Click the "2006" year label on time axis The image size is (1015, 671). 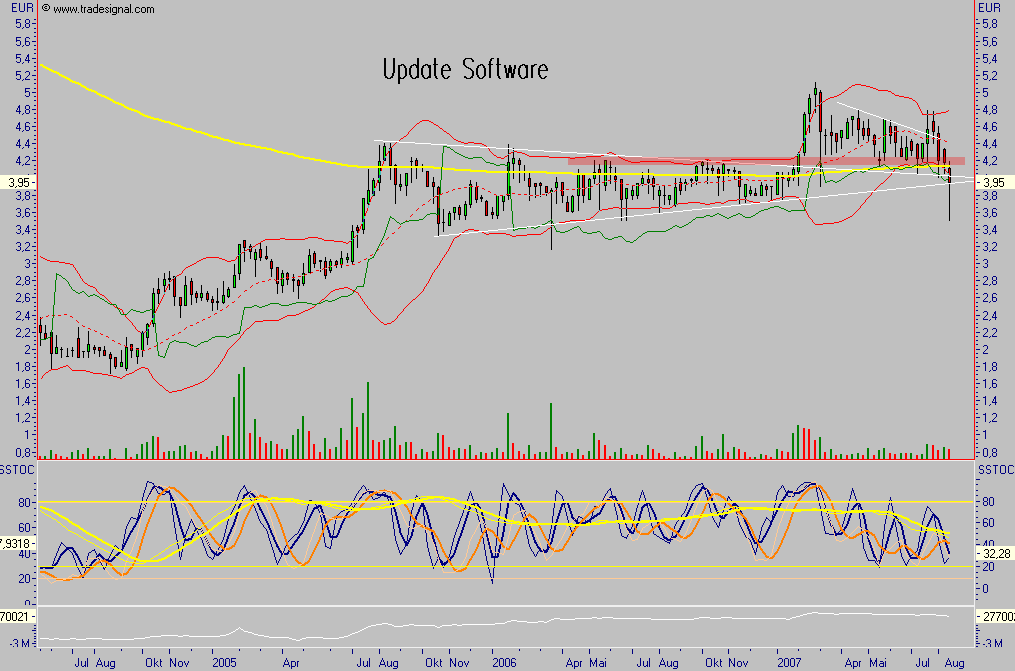(x=504, y=663)
